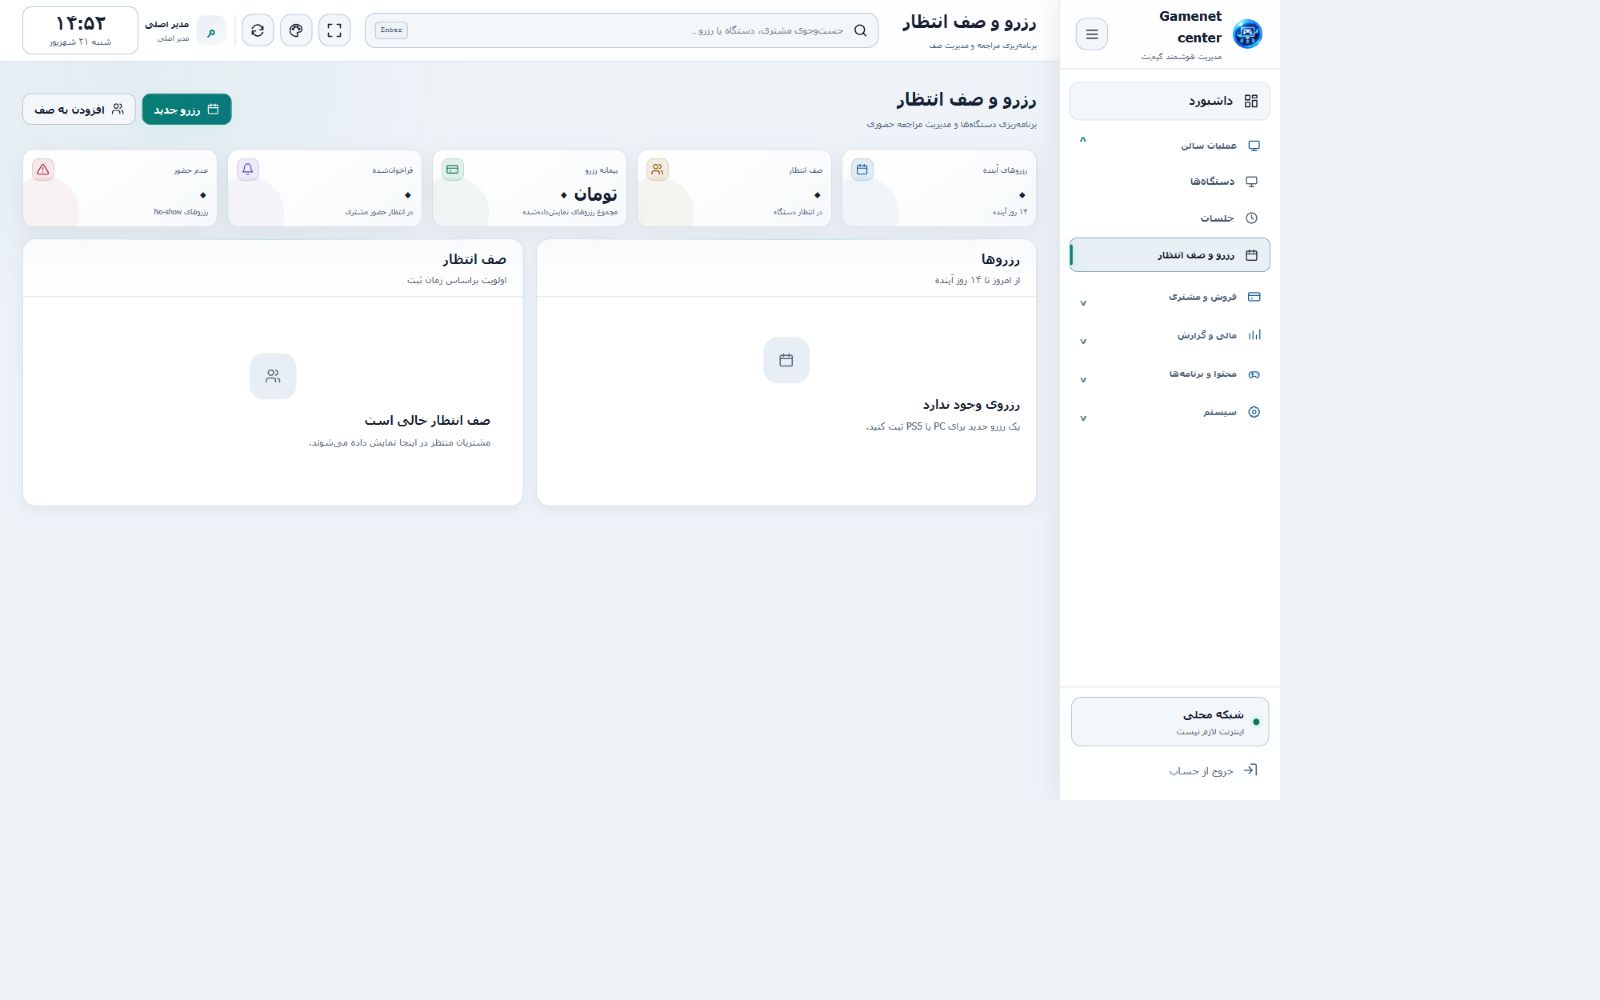
Task: Click bell icon on فراخوان‌شده card
Action: [248, 169]
